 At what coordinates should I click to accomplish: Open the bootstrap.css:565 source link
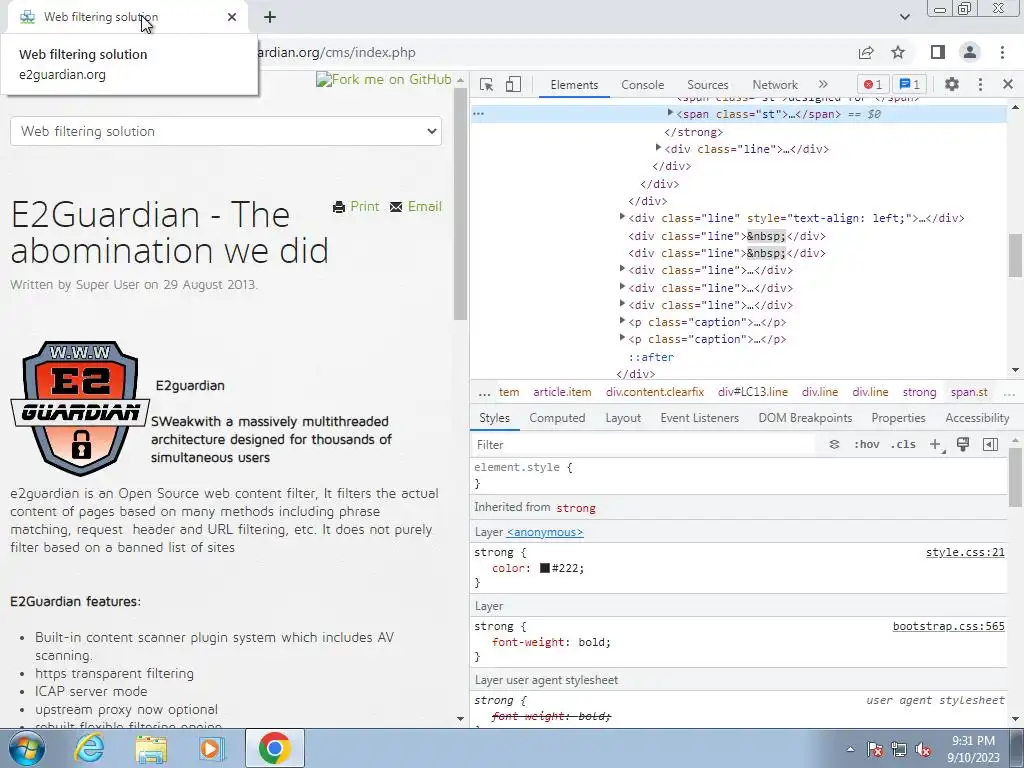click(x=949, y=626)
